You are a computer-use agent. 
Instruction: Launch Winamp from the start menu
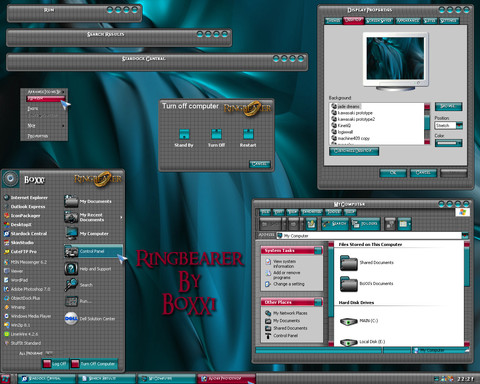15,307
